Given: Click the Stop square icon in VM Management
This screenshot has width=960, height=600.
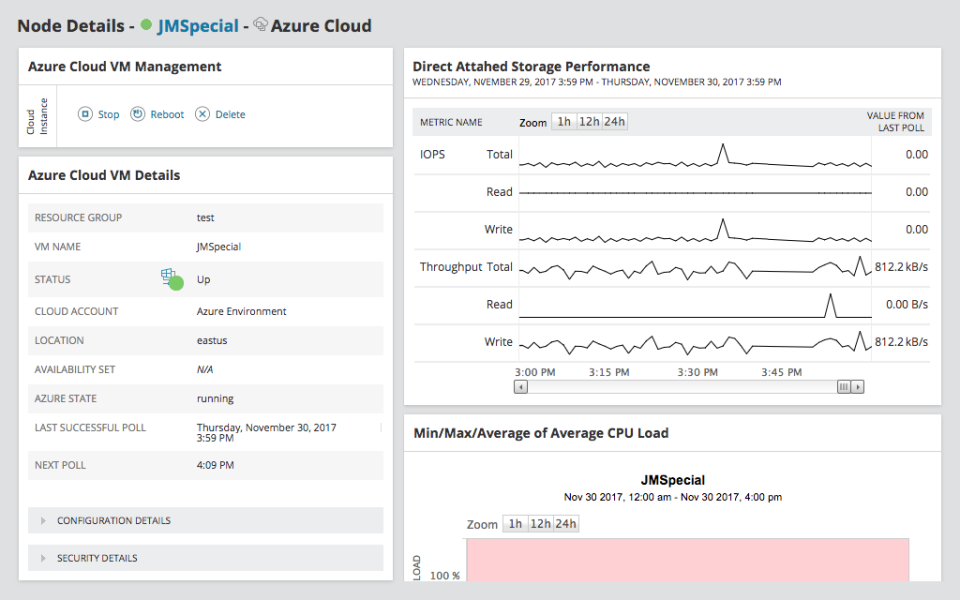Looking at the screenshot, I should tap(85, 114).
